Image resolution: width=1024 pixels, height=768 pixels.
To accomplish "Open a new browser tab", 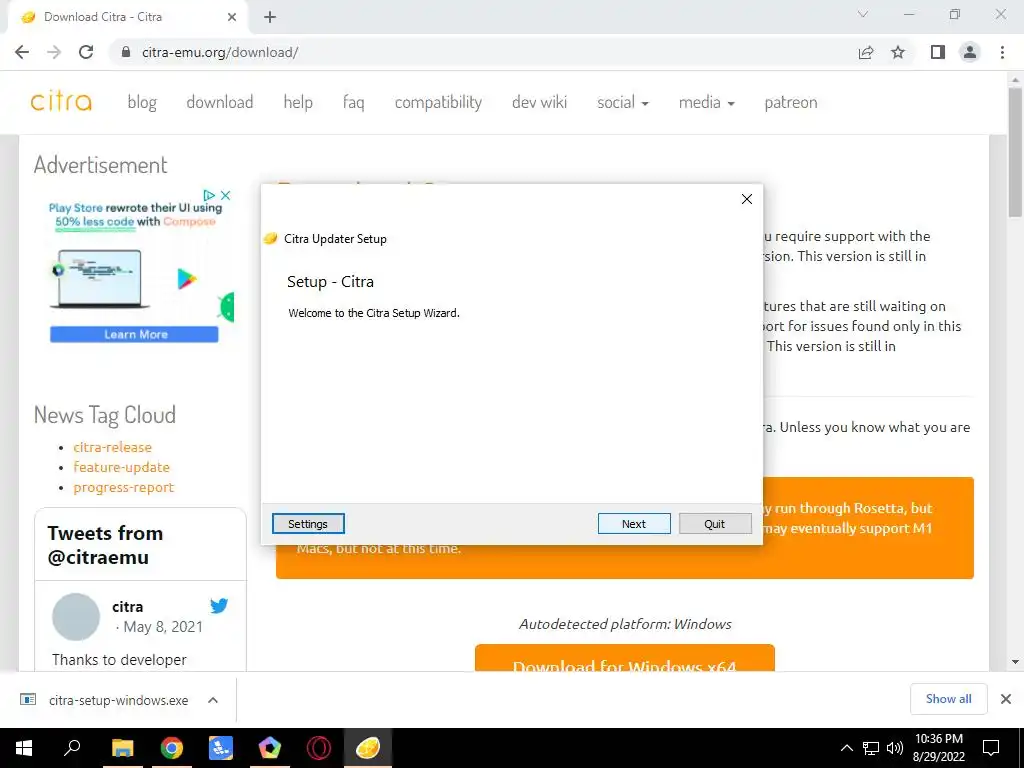I will click(270, 18).
